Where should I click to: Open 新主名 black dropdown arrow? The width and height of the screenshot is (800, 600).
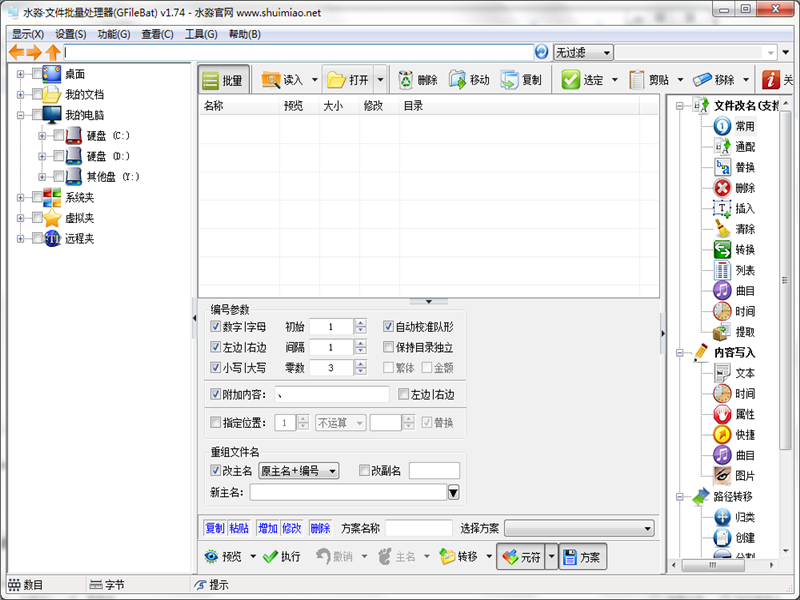pos(453,492)
